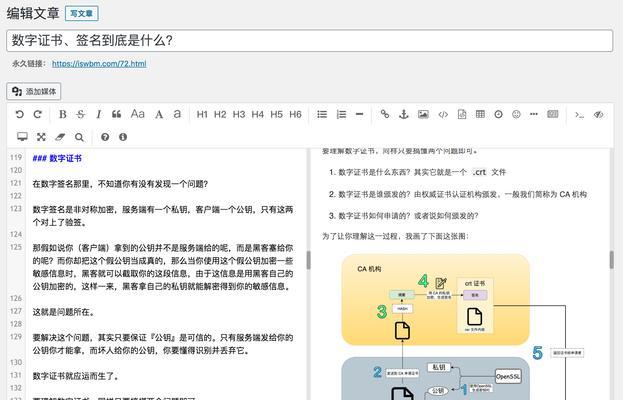This screenshot has height=400, width=623.
Task: Insert H1 heading
Action: [202, 114]
